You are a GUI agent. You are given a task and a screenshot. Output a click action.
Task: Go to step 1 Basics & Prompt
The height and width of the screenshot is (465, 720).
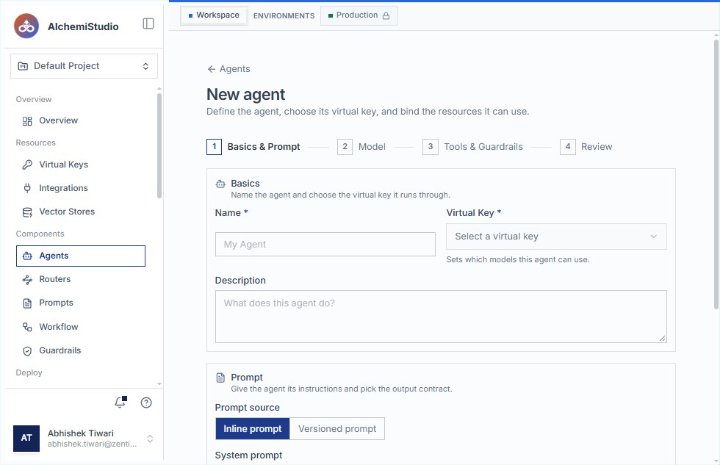253,147
